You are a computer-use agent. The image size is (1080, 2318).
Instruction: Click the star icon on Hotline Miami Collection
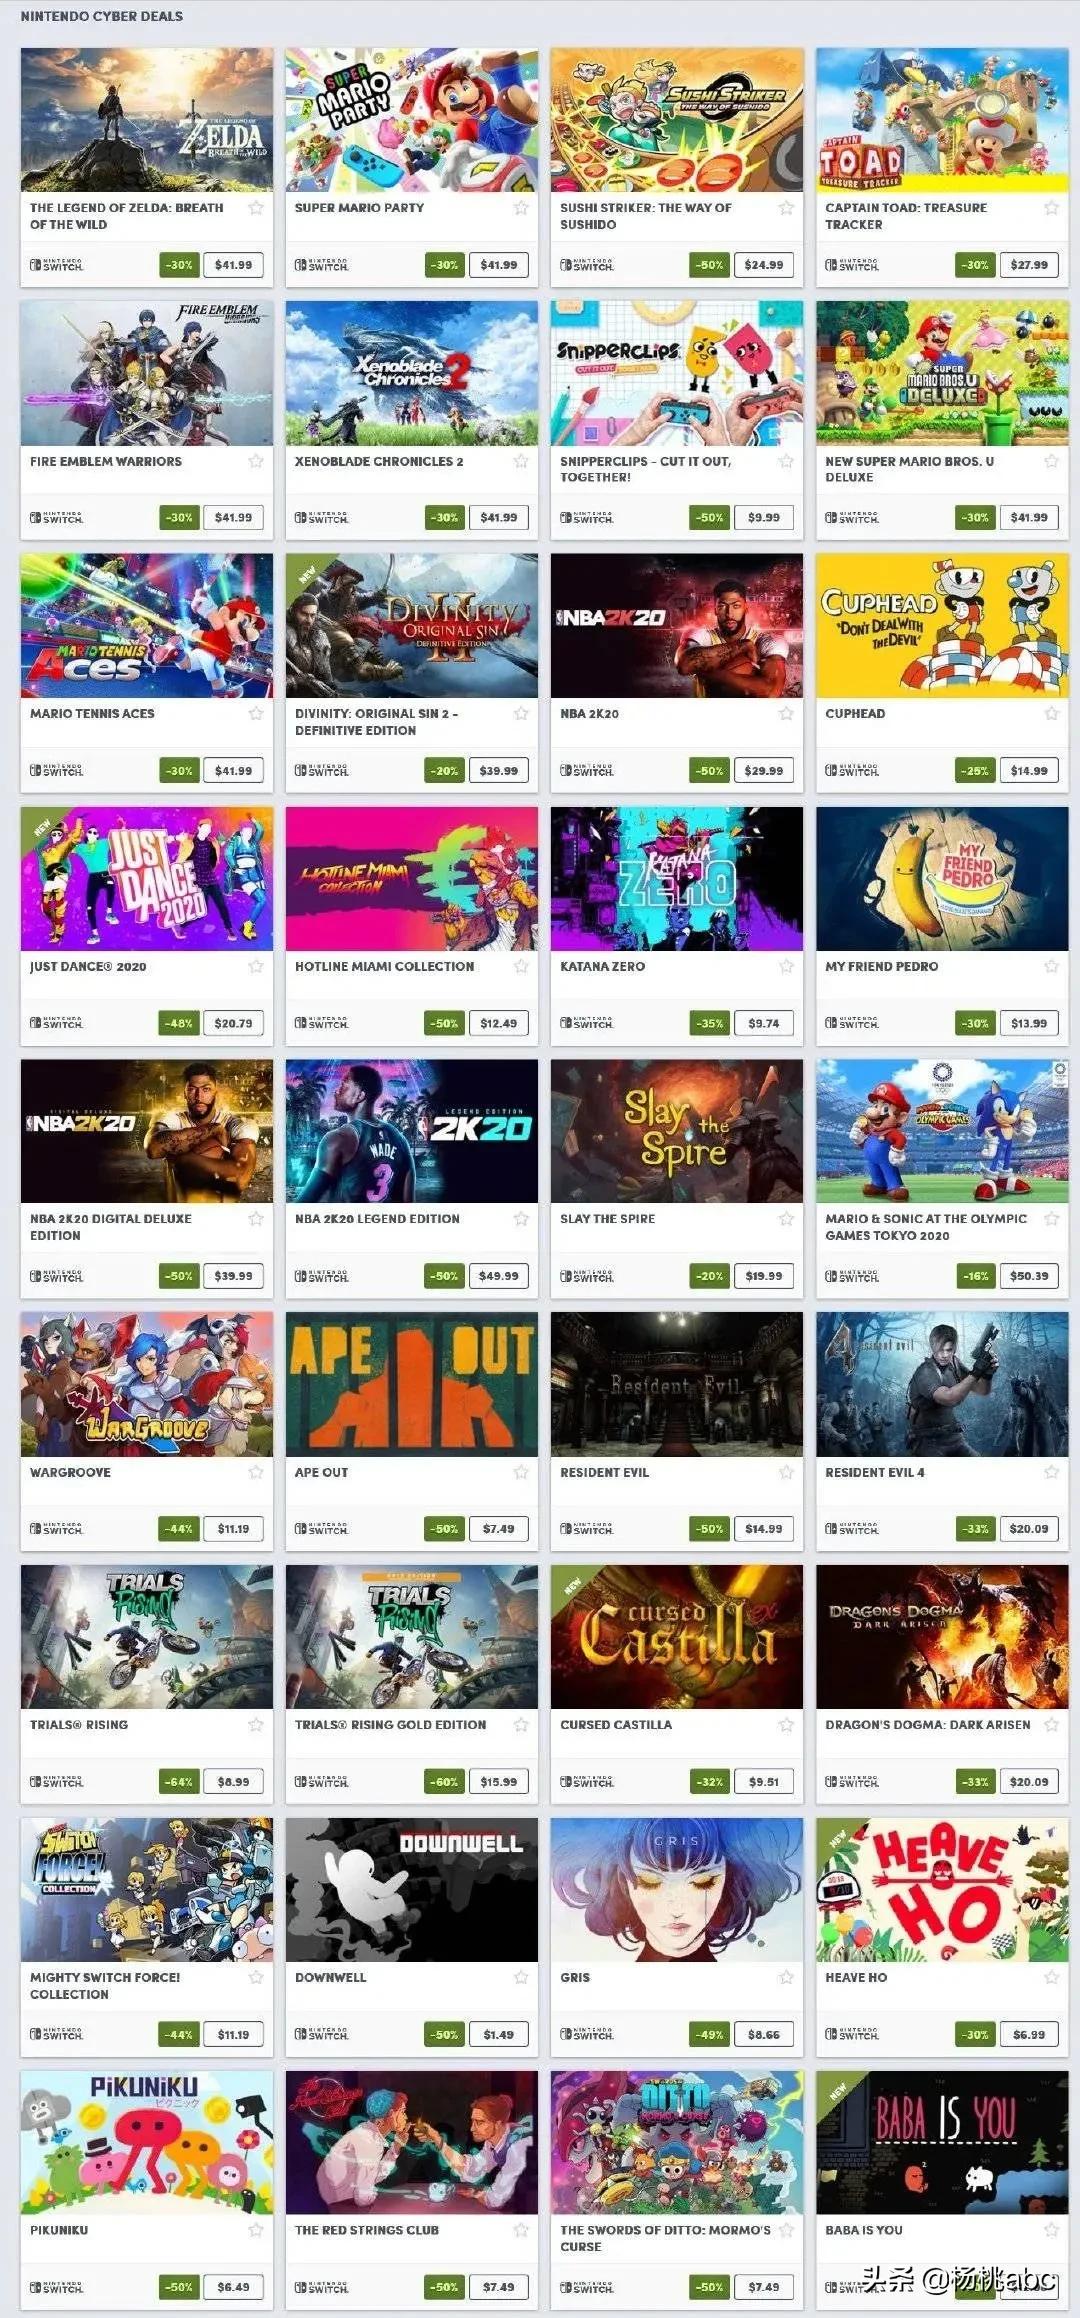(521, 966)
